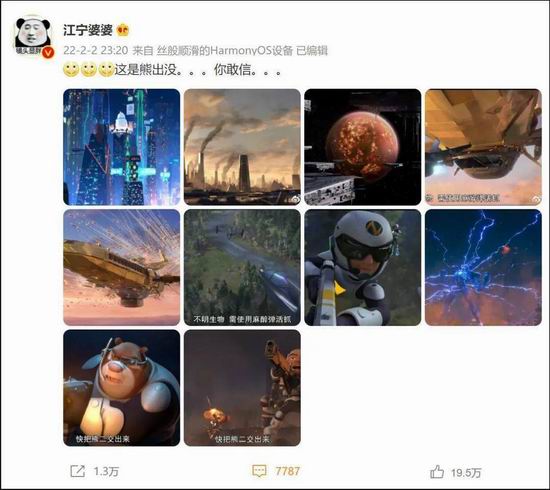Click the 19.5万 like count
This screenshot has height=490, width=550.
tap(466, 472)
